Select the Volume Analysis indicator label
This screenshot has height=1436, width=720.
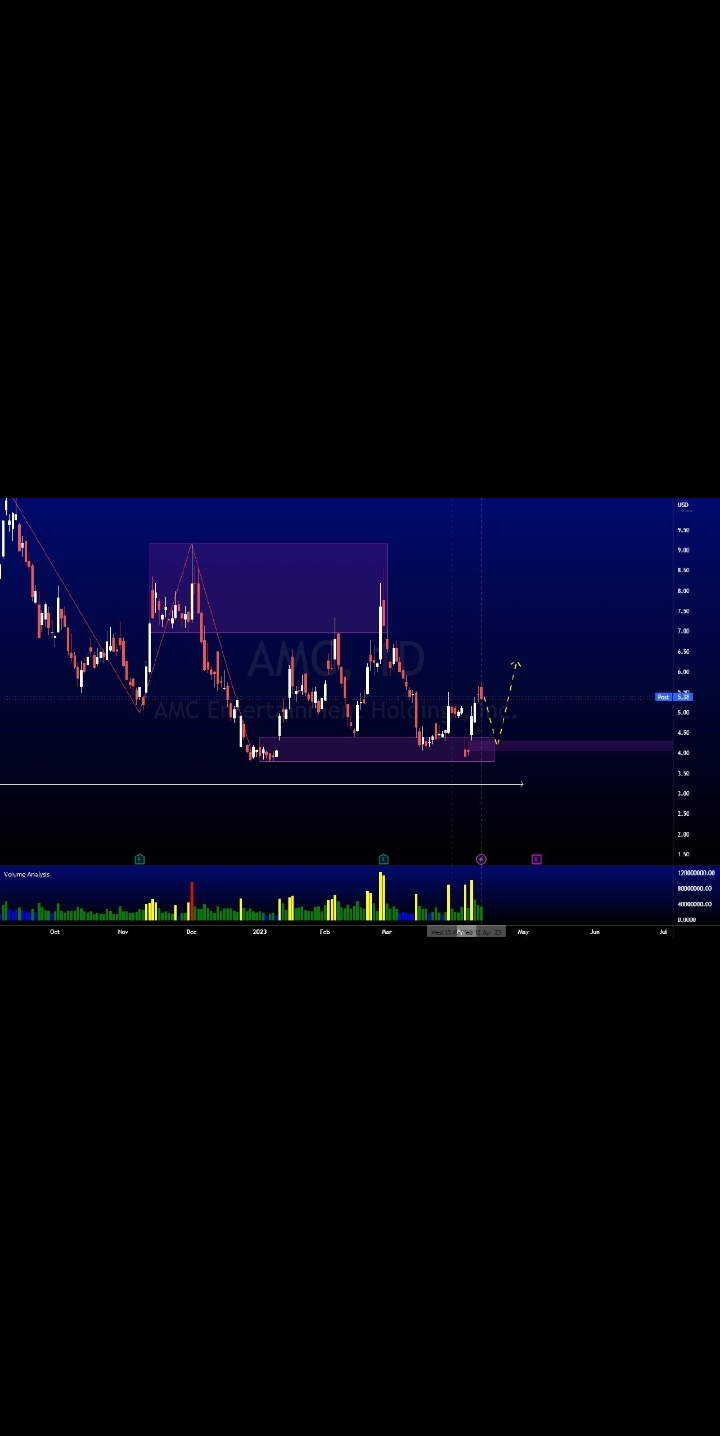pyautogui.click(x=27, y=874)
